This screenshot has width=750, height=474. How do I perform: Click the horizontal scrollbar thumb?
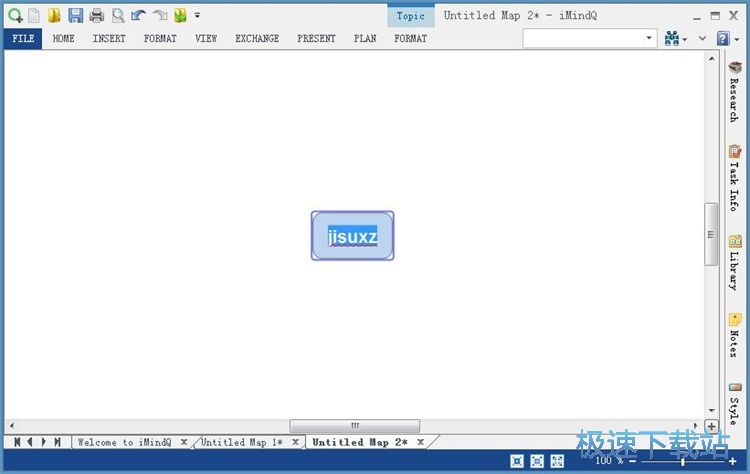[354, 425]
